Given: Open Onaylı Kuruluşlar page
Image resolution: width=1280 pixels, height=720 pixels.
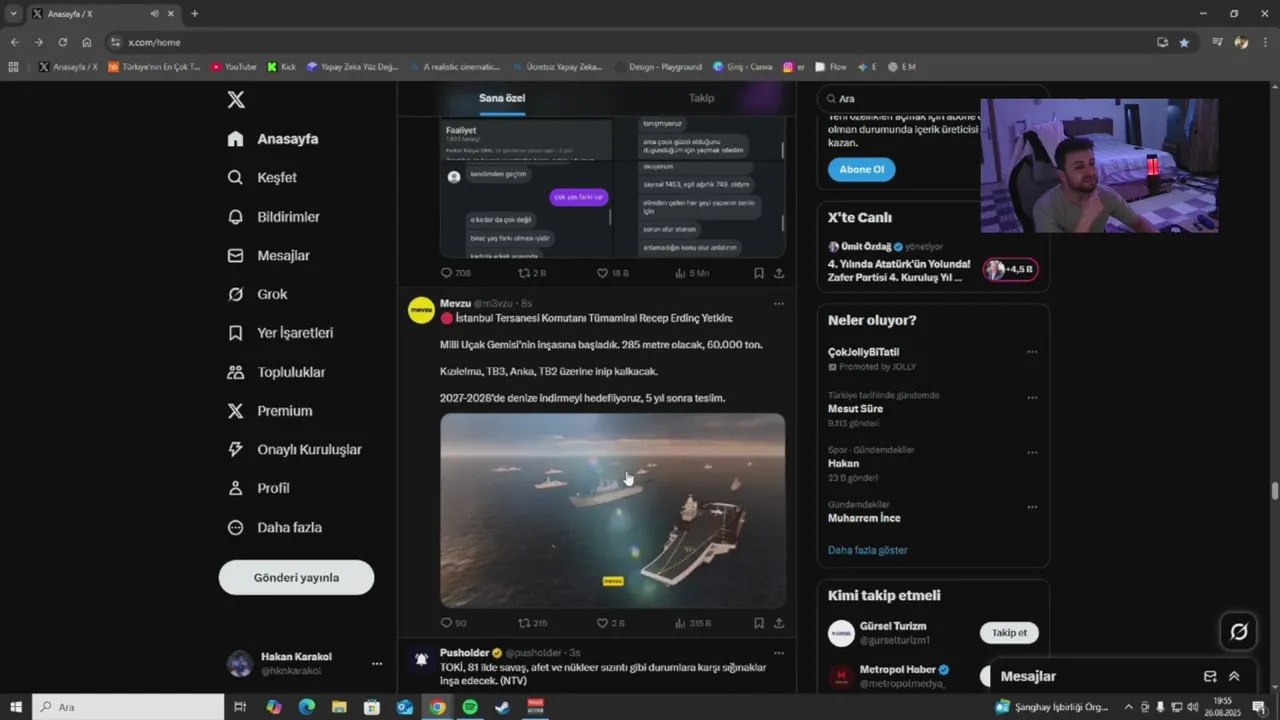Looking at the screenshot, I should click(x=294, y=449).
